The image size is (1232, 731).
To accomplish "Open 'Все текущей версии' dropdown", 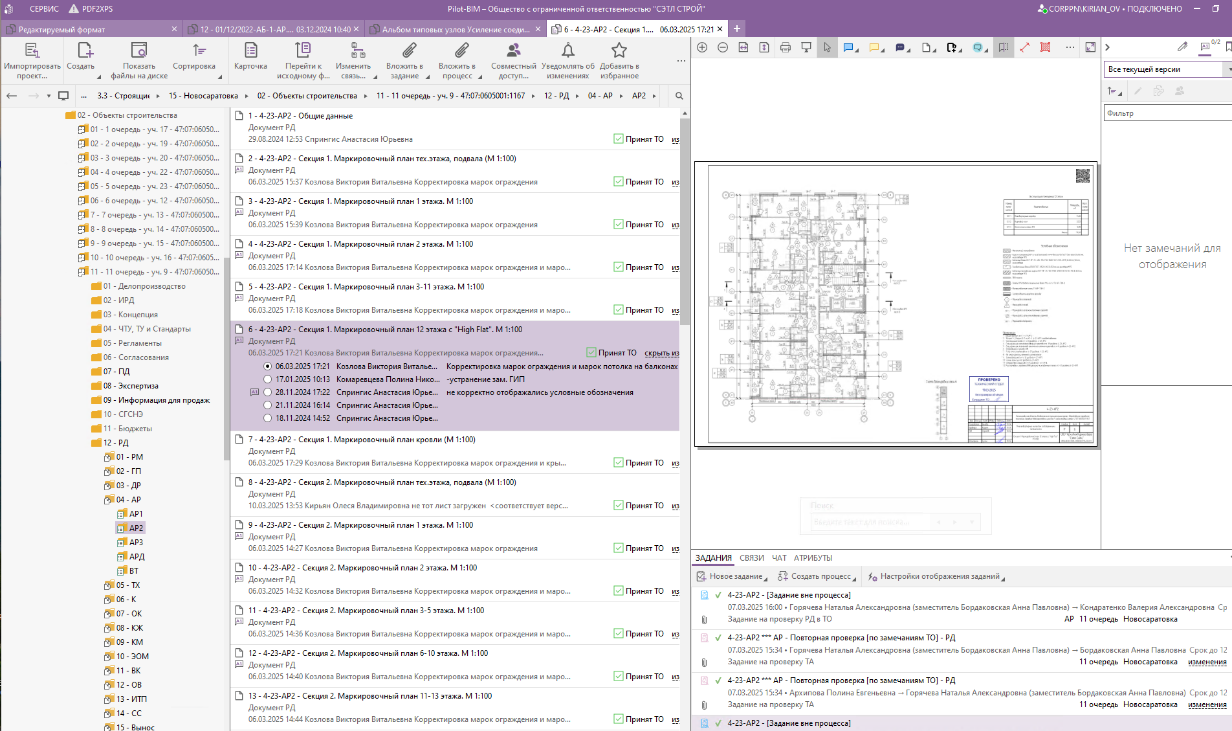I will pos(1167,70).
